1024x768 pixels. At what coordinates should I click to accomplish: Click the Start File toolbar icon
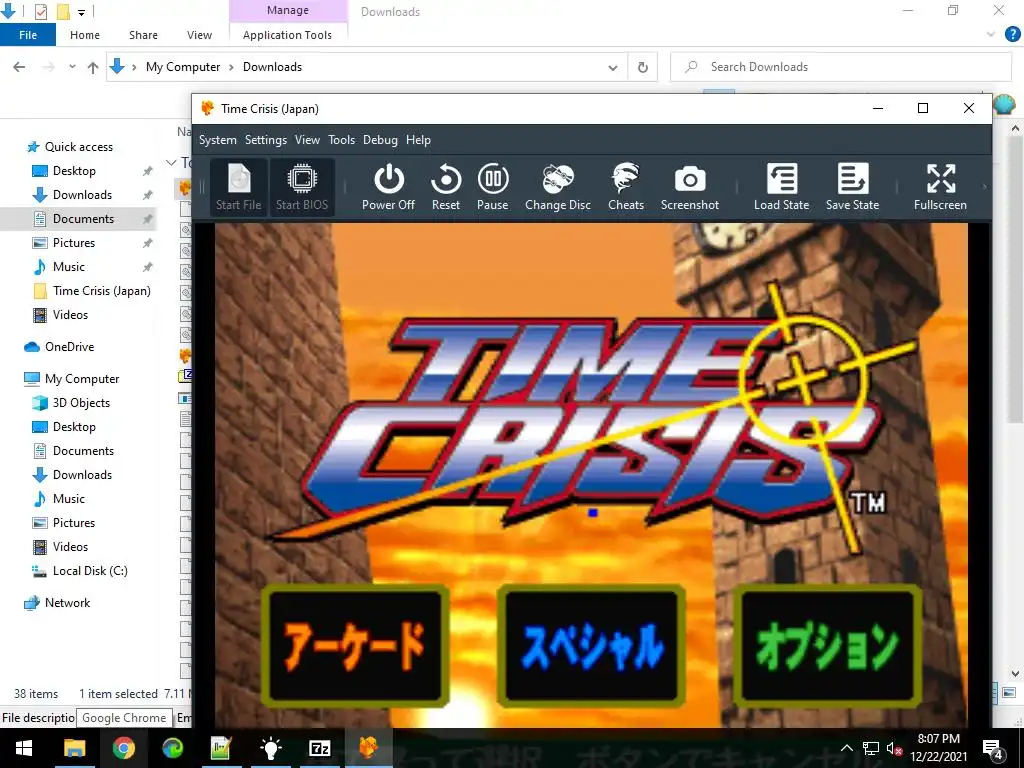click(238, 187)
